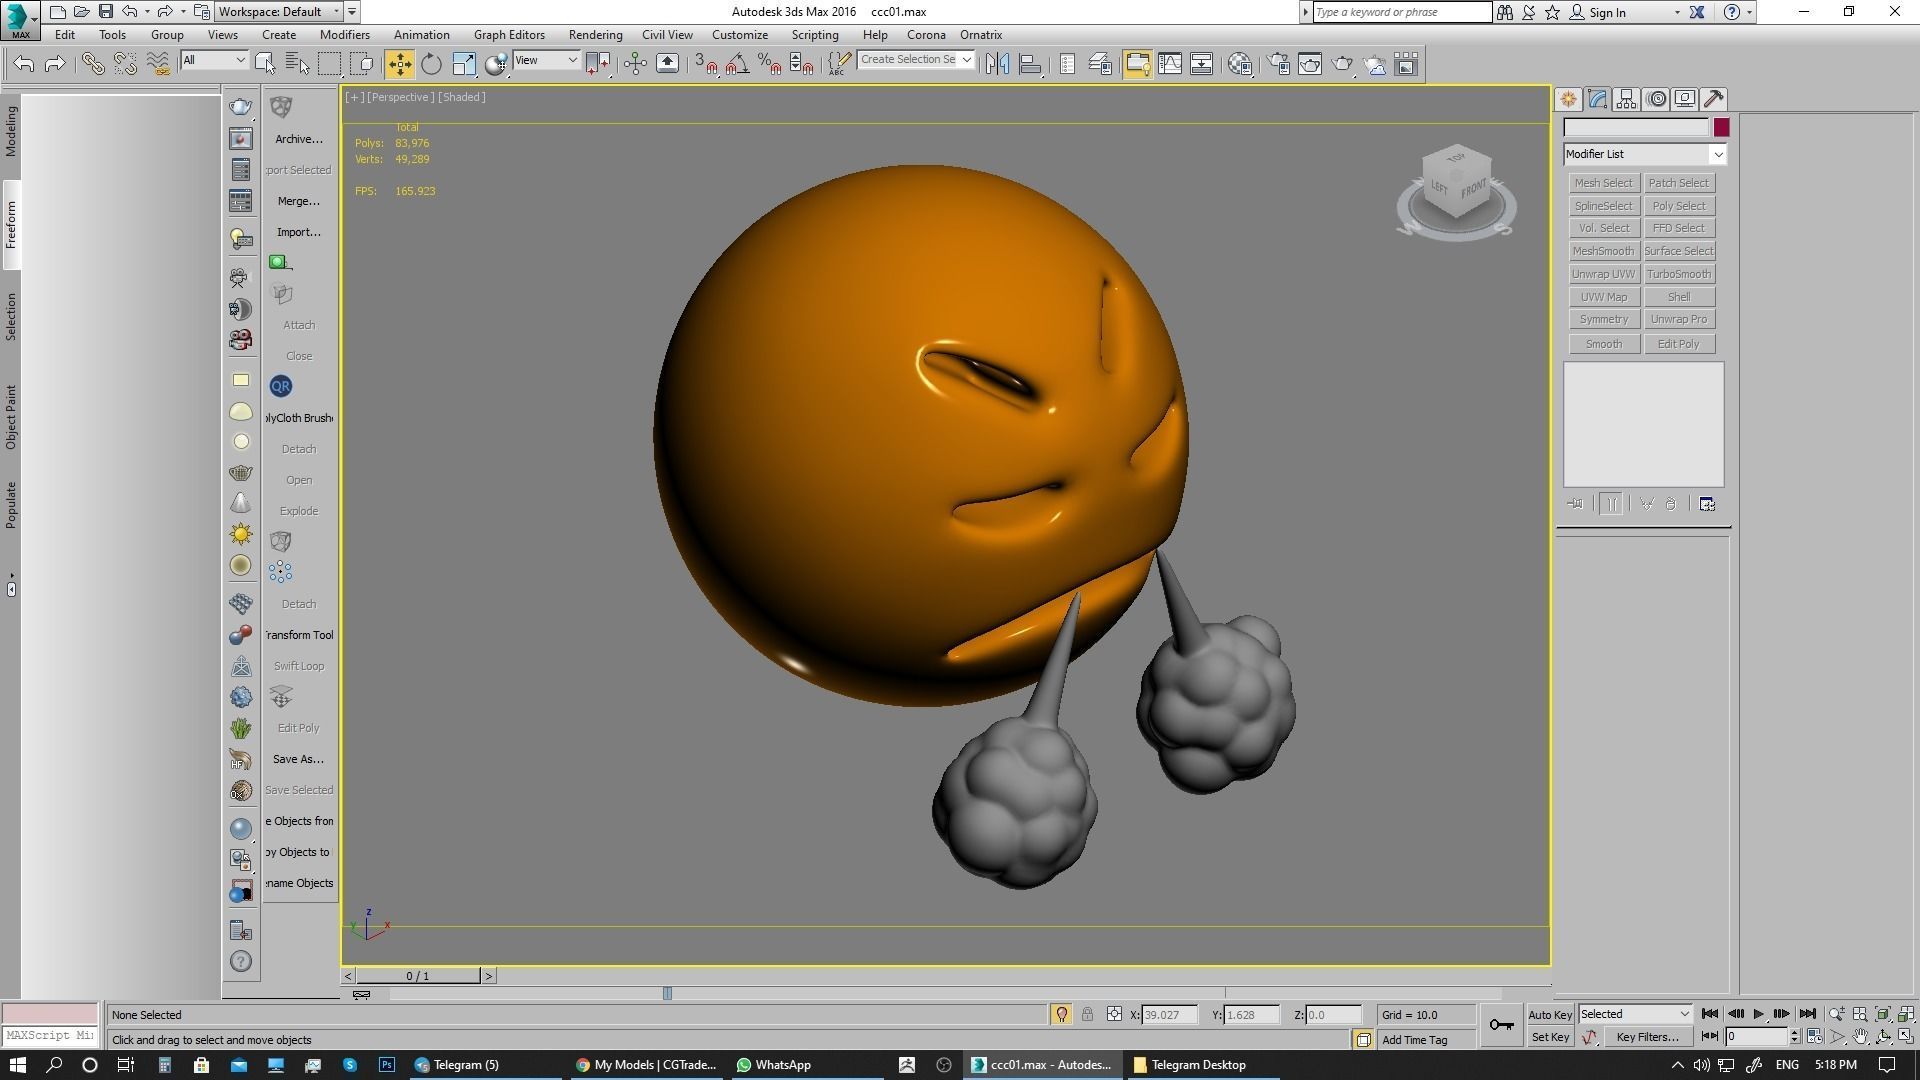Click the Render Production teapot icon
The image size is (1920, 1080).
(1342, 64)
